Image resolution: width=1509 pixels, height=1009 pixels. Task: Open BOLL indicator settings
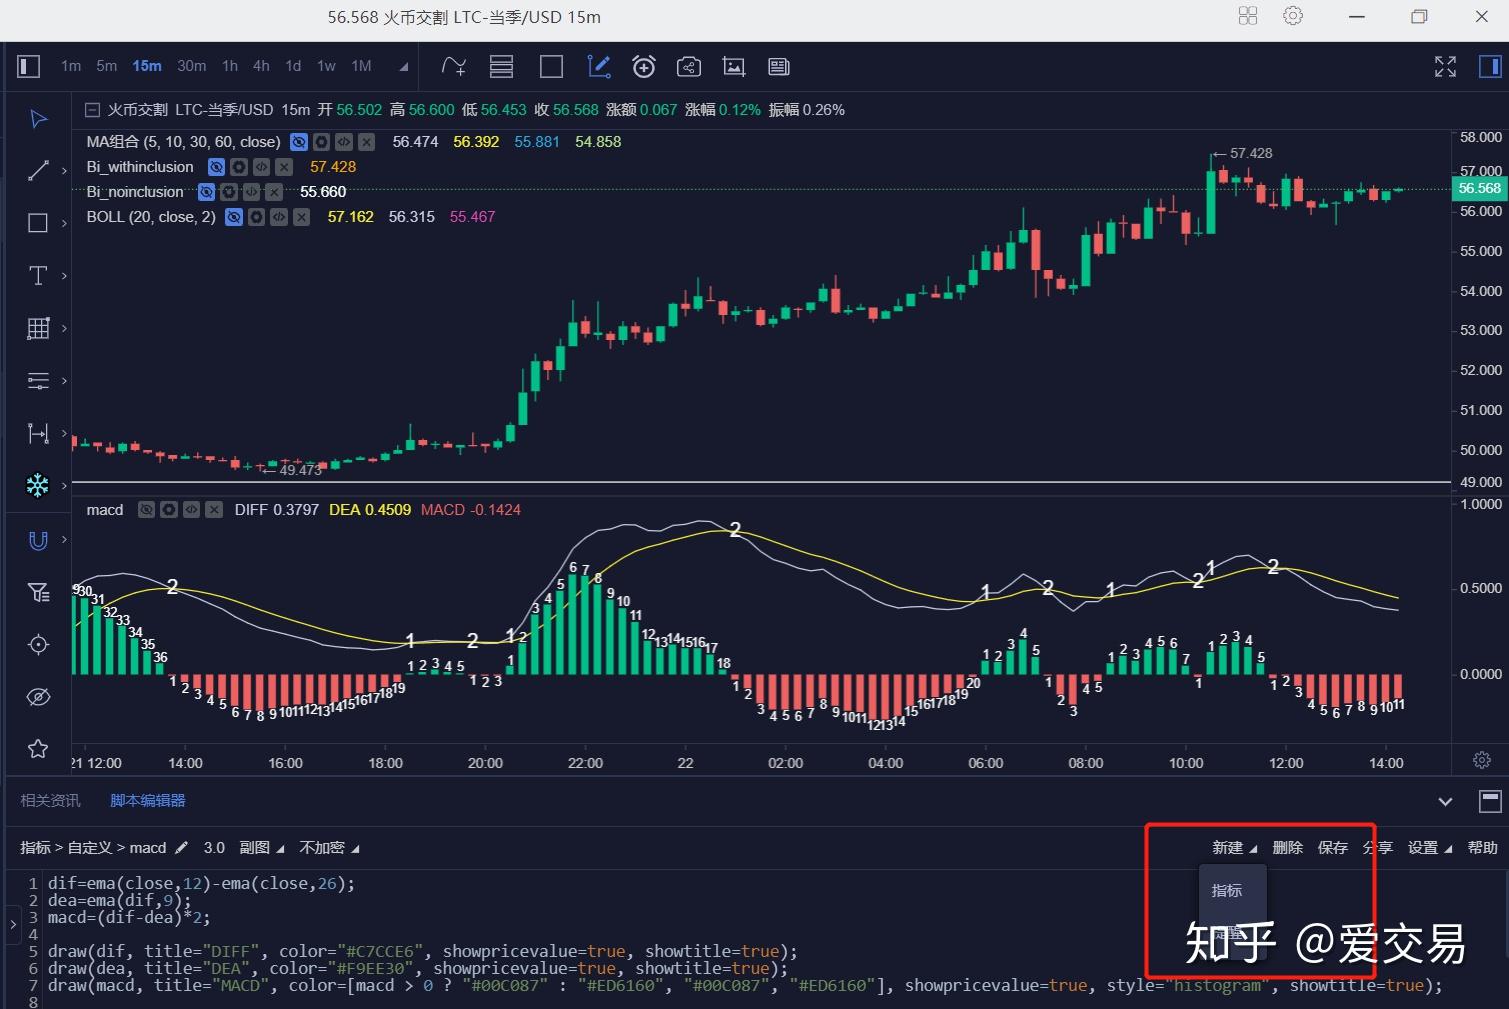click(256, 217)
